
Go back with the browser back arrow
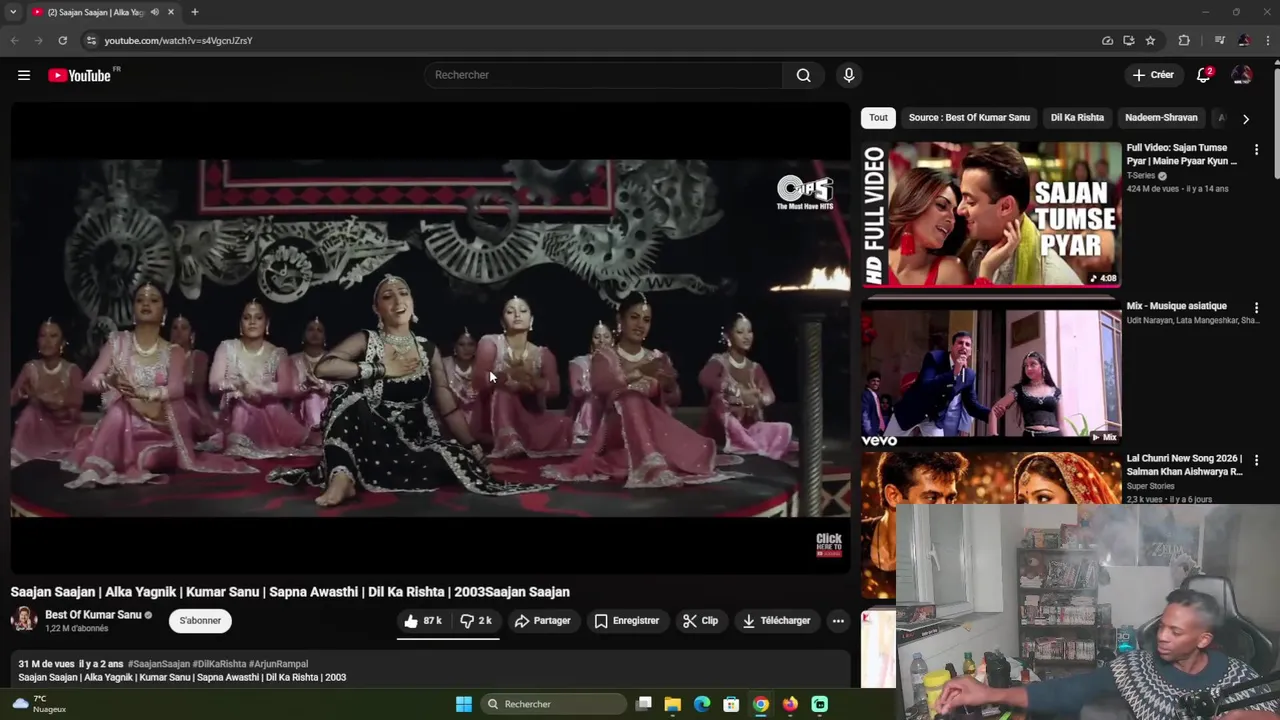pos(14,41)
